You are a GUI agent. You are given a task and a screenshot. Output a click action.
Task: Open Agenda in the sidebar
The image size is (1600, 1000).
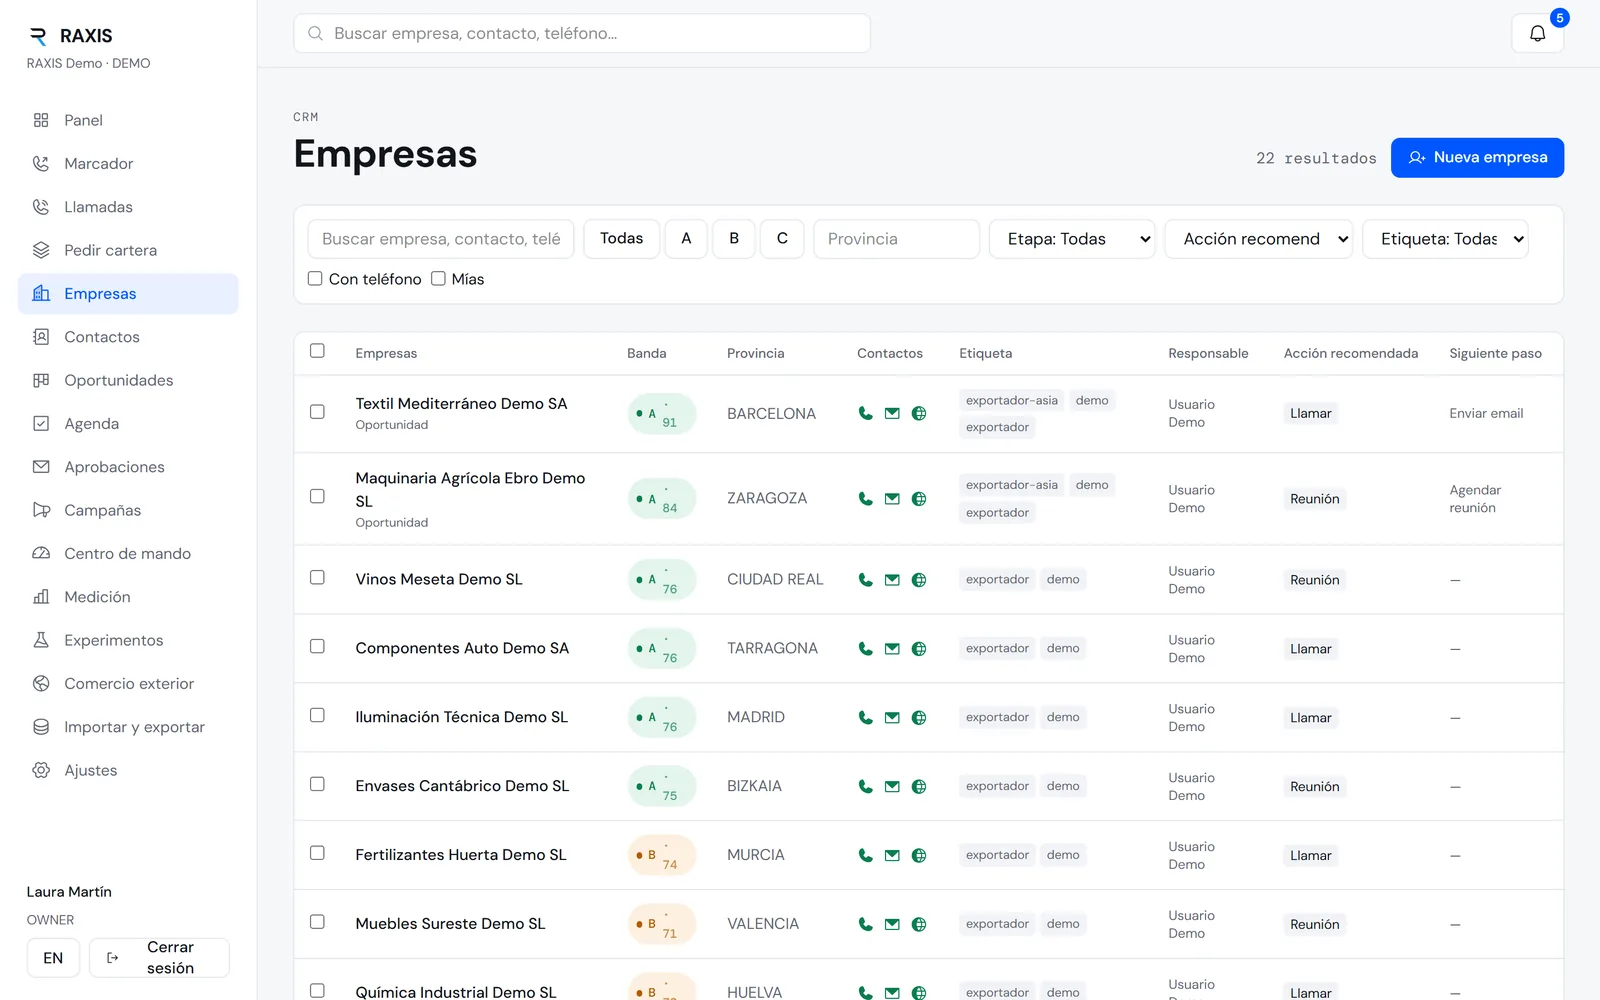(128, 423)
